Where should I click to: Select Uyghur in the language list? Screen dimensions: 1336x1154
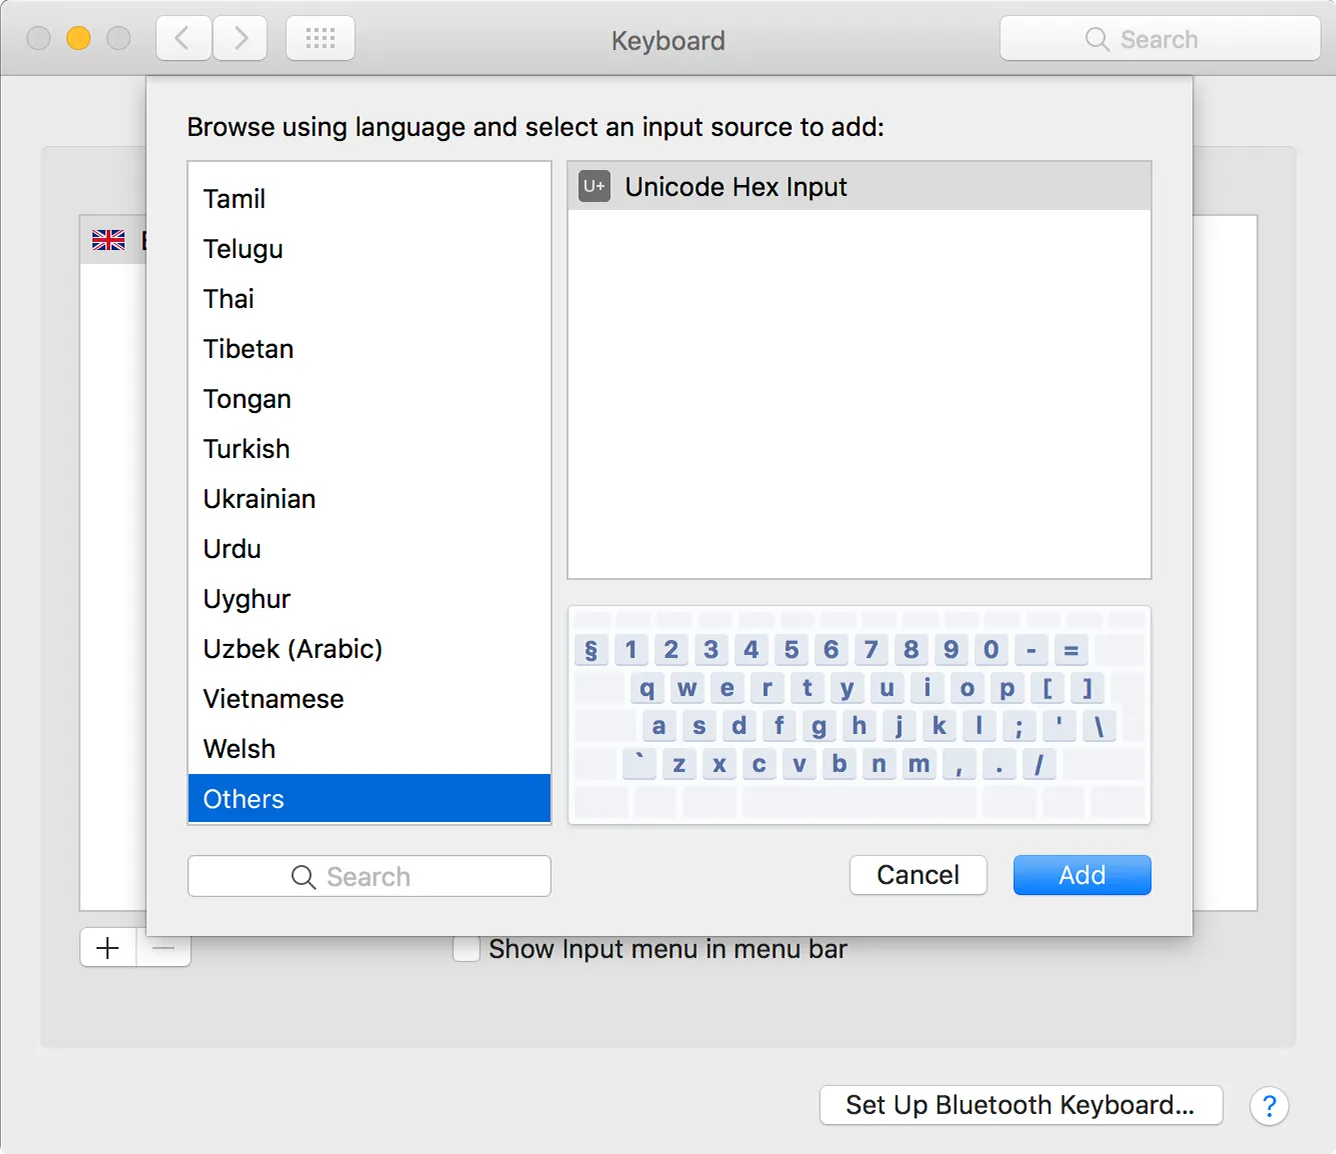pos(246,598)
